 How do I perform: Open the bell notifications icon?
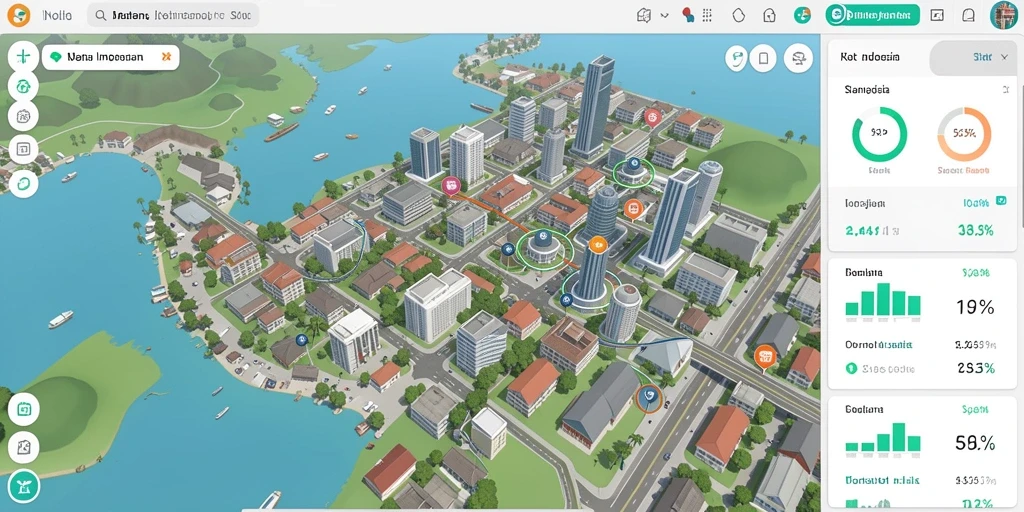969,15
